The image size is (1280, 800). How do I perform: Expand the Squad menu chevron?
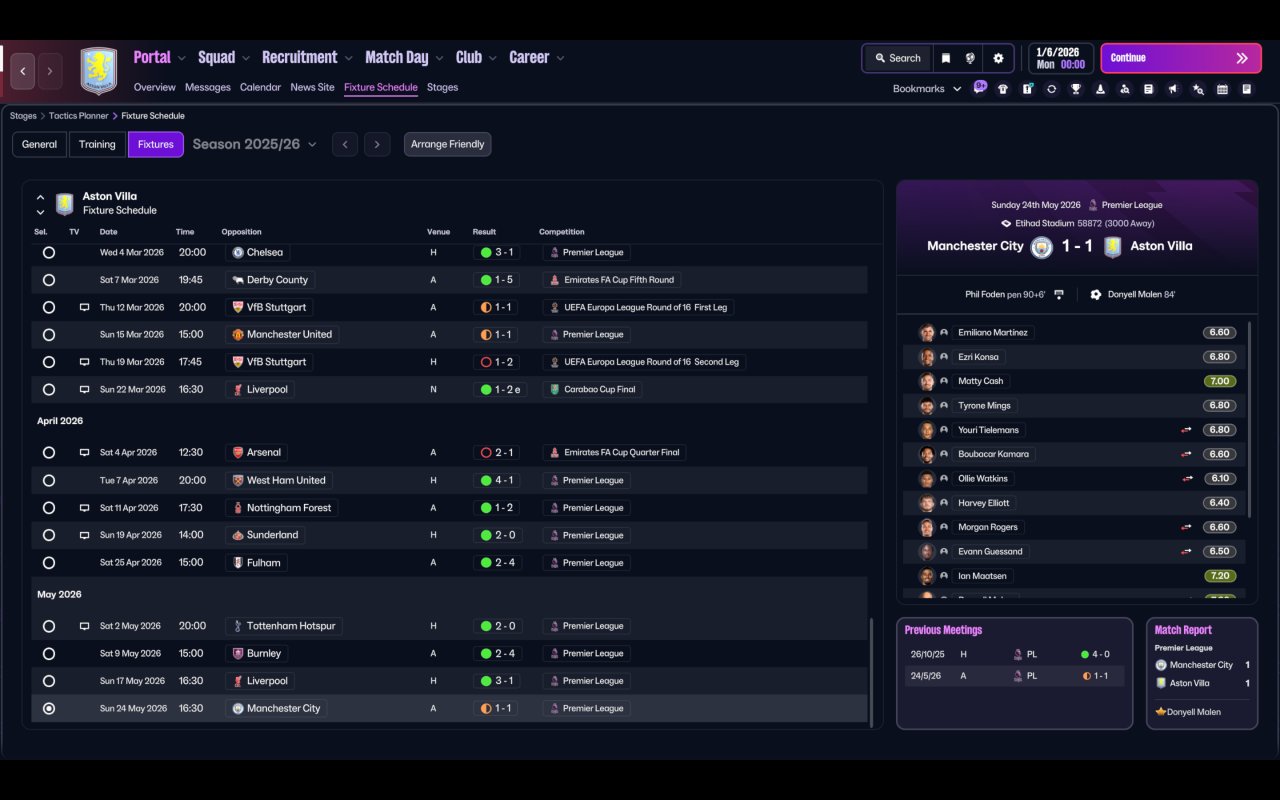point(246,58)
